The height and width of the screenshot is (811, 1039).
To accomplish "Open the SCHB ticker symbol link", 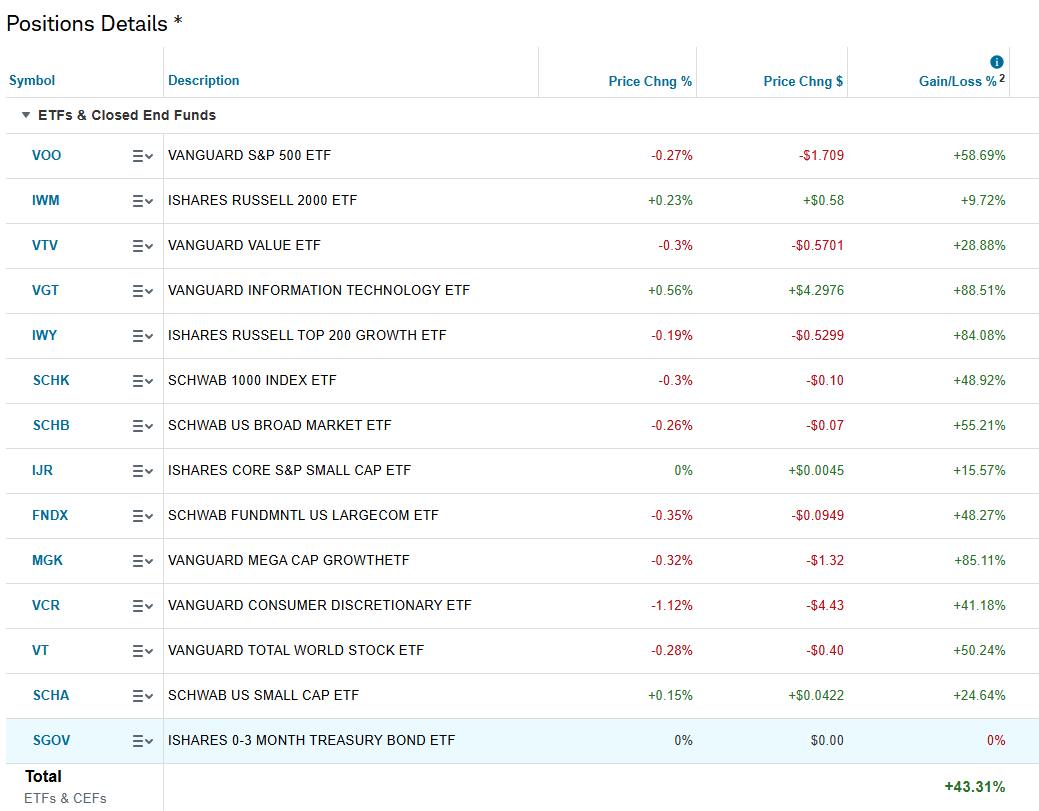I will pyautogui.click(x=51, y=425).
